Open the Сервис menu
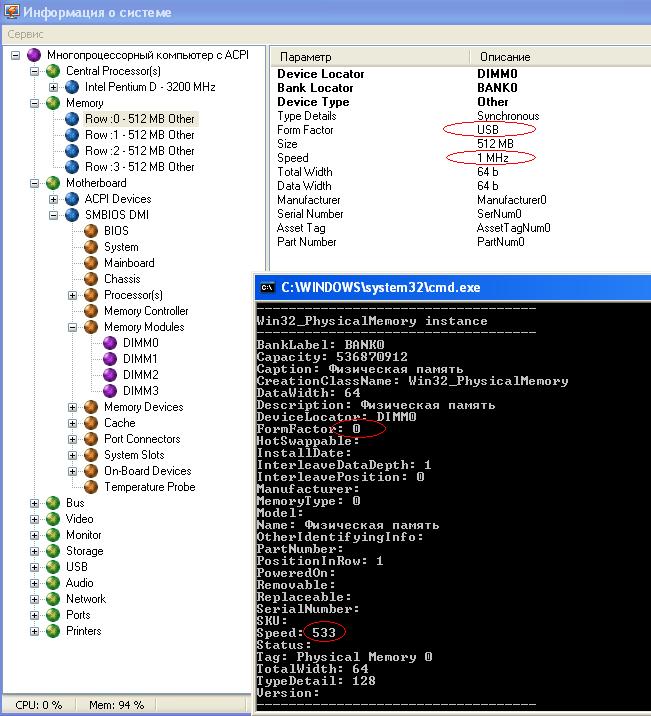Image resolution: width=651 pixels, height=716 pixels. (26, 34)
